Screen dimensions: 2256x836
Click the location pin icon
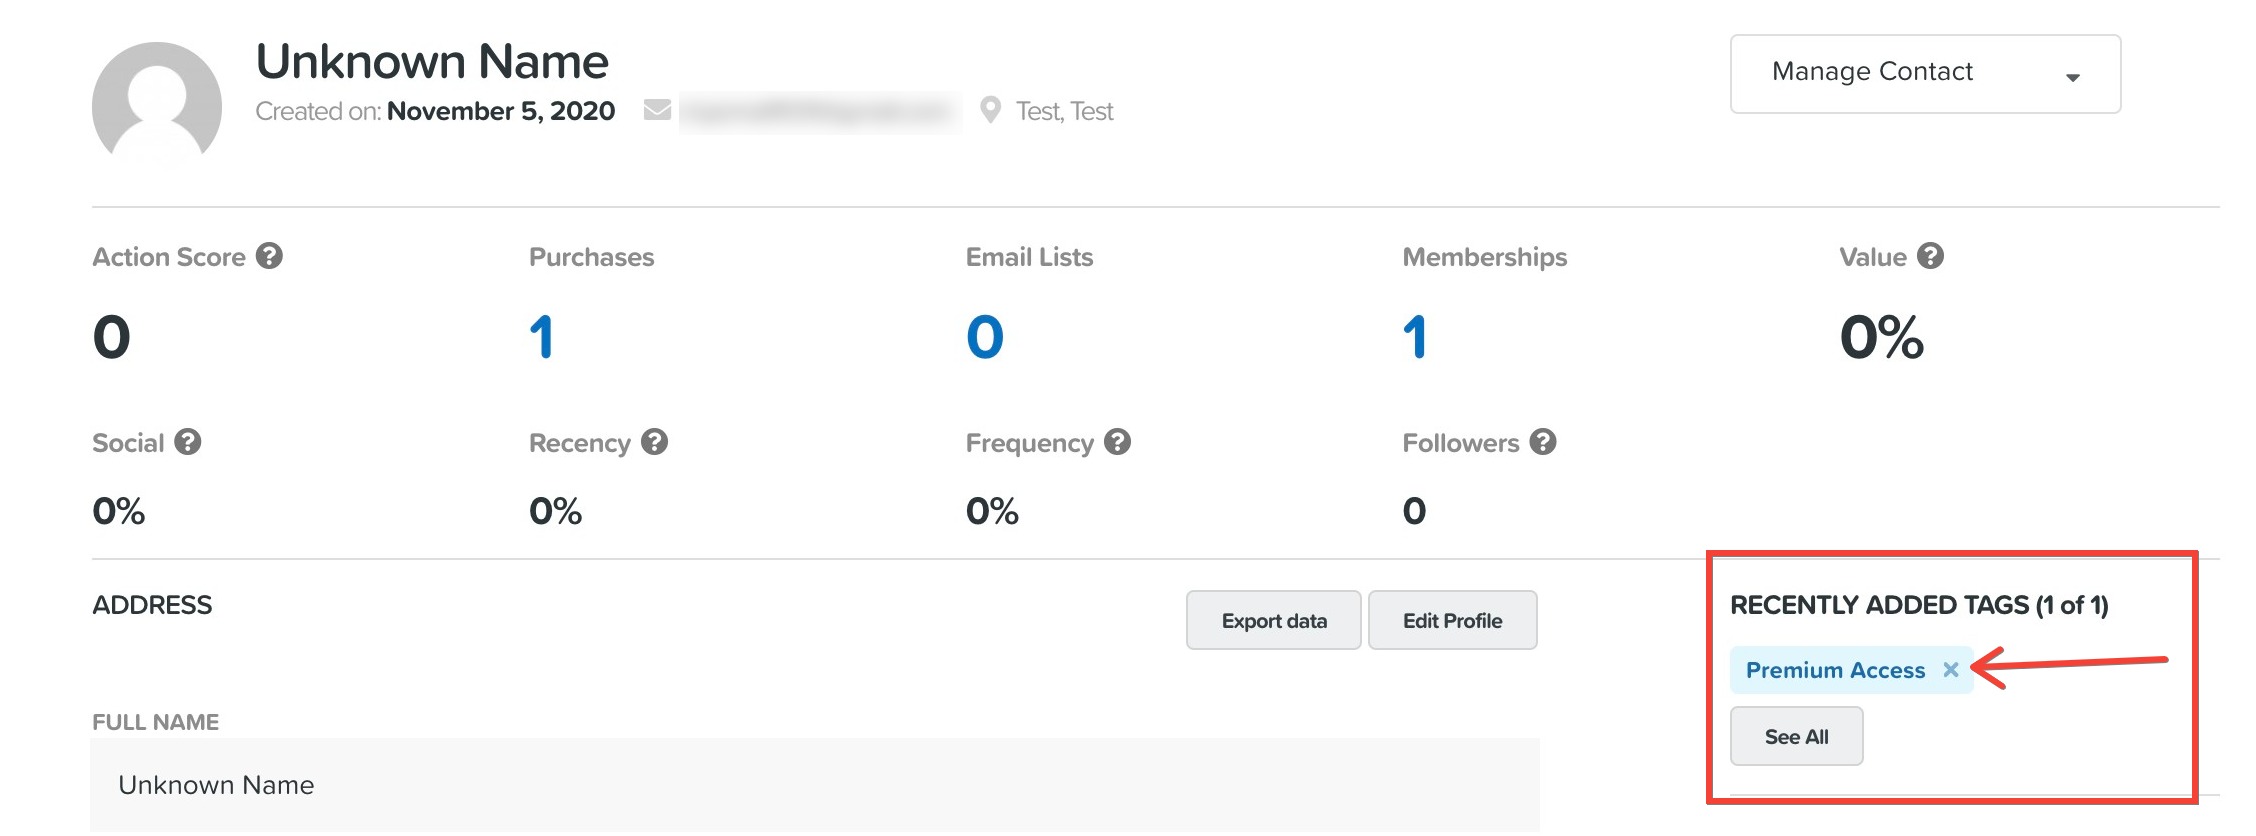coord(990,110)
